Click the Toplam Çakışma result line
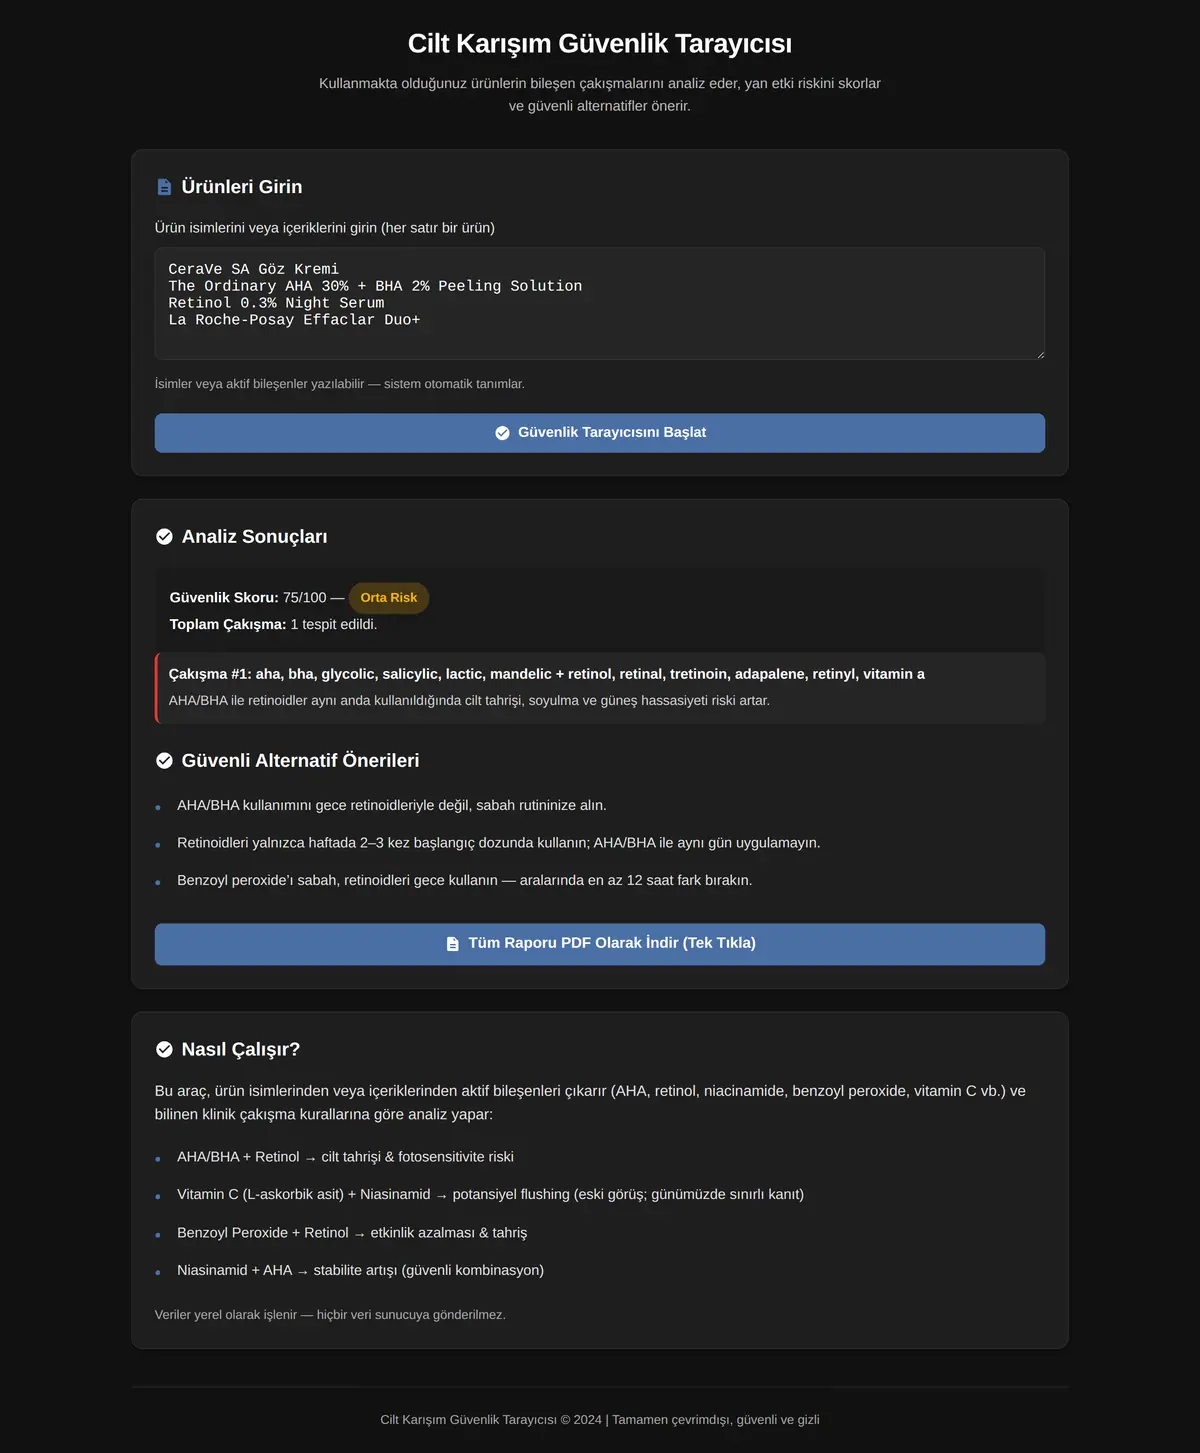 point(273,625)
